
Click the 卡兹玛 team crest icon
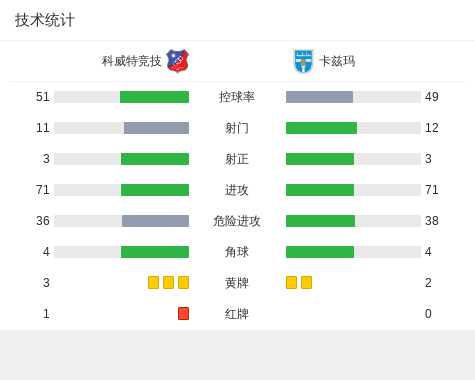(303, 61)
